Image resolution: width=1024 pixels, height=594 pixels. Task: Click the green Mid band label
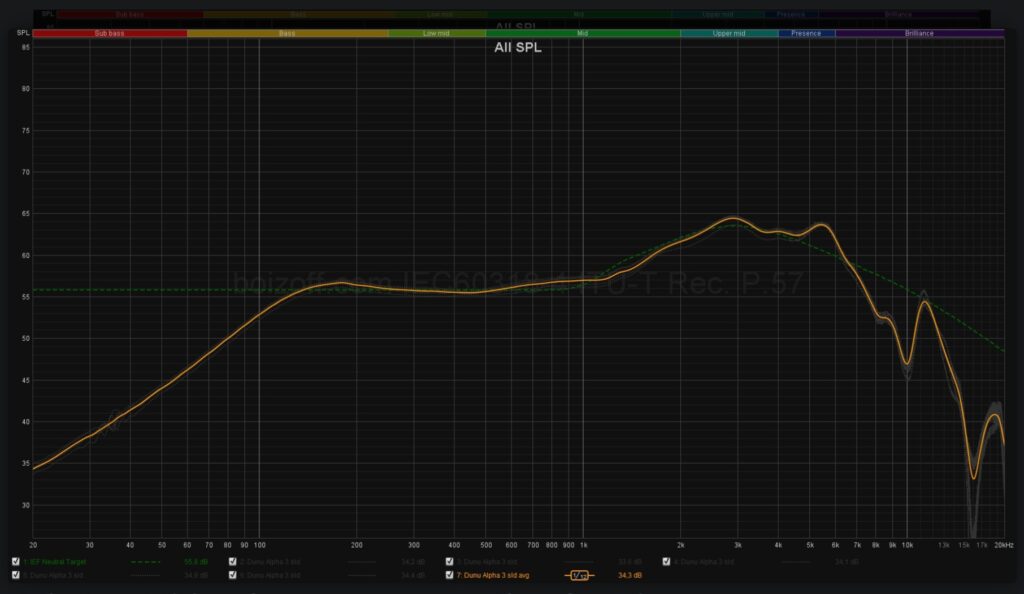point(583,33)
